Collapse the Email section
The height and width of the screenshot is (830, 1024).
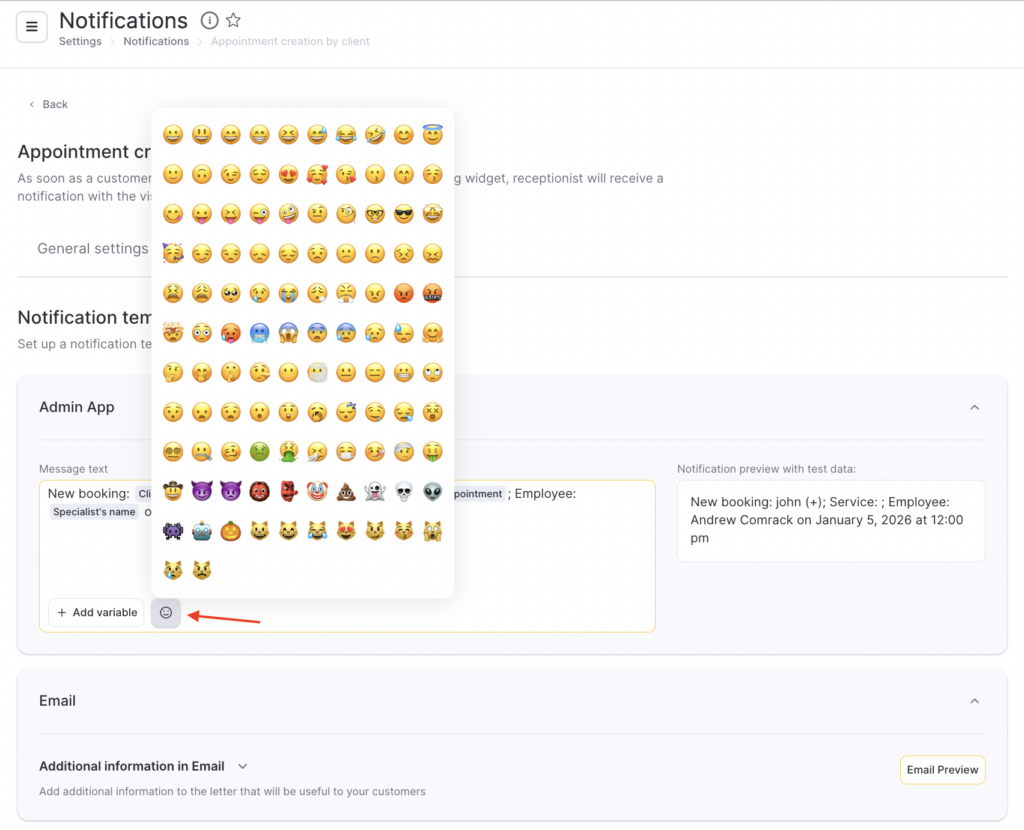coord(974,701)
